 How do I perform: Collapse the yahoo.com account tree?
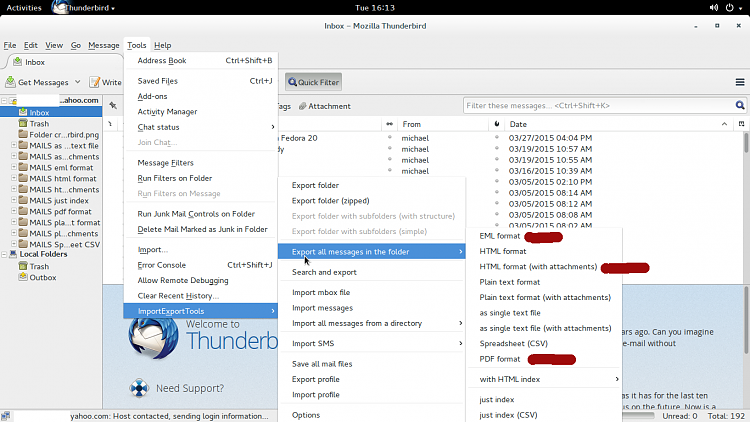4,100
